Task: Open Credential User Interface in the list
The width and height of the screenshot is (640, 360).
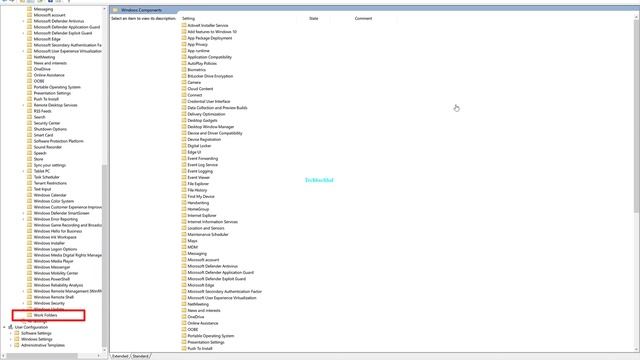Action: click(209, 101)
